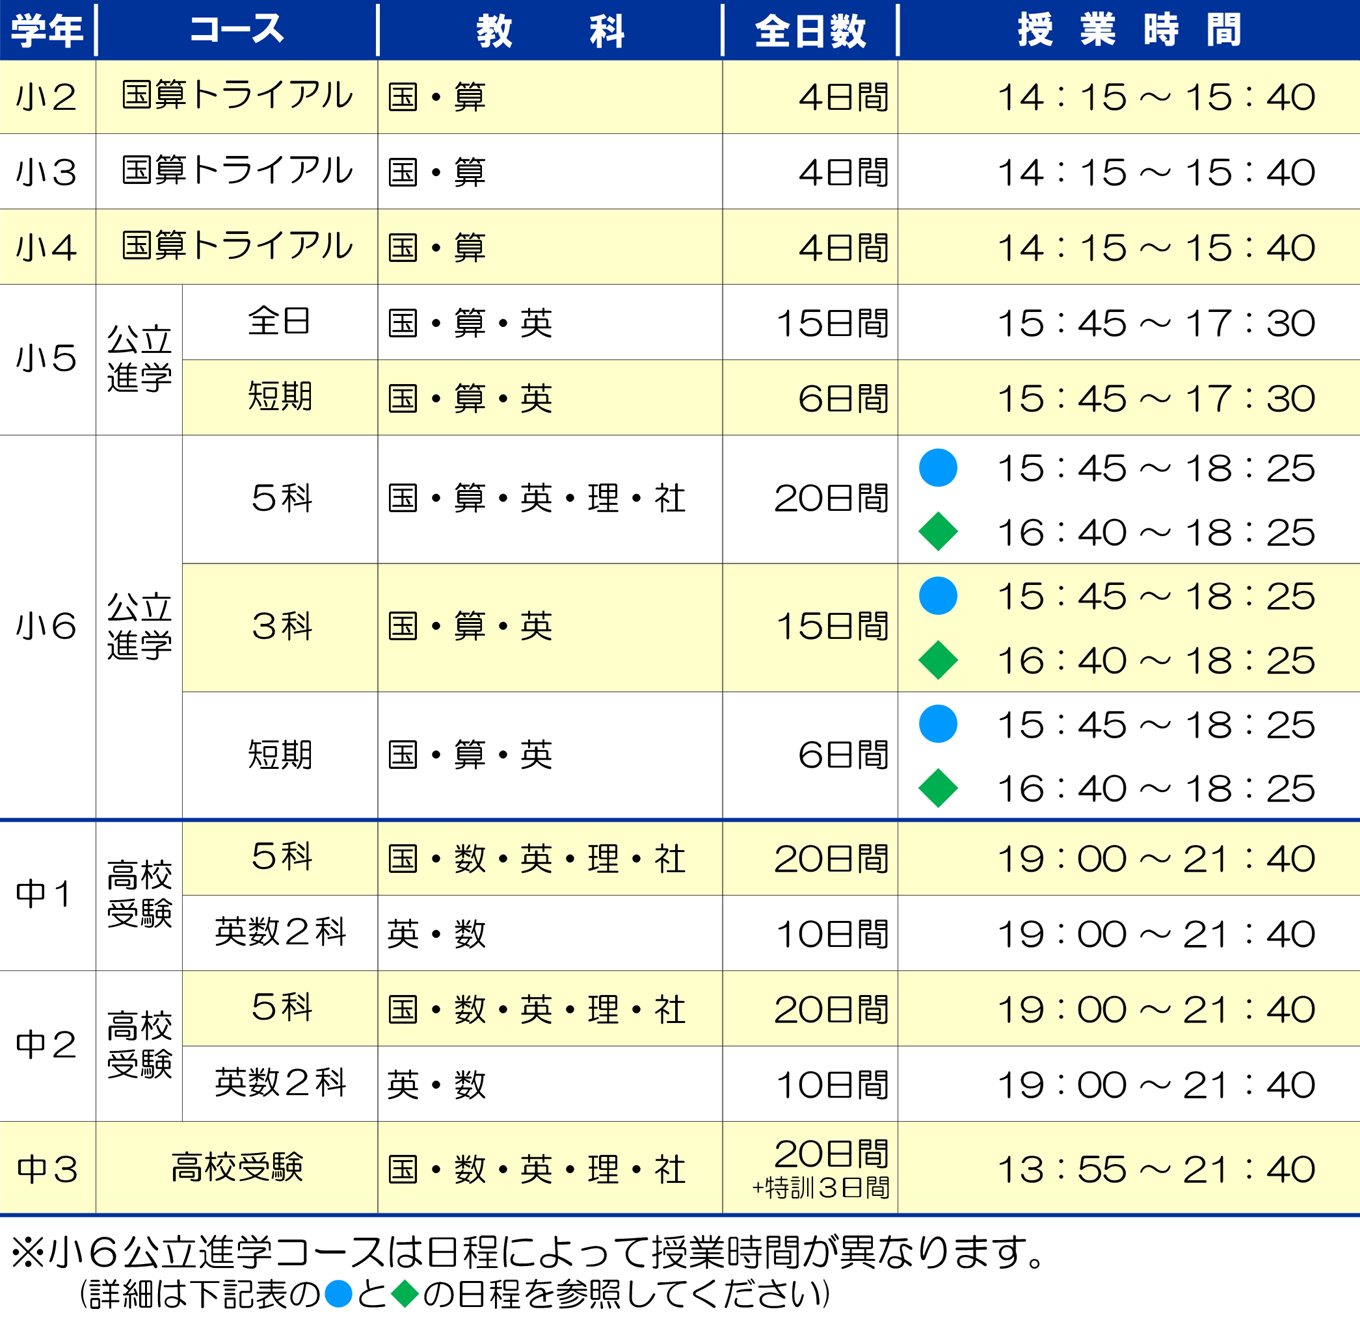1360x1333 pixels.
Task: Click 公立進学 next to 小6
Action: [x=139, y=627]
